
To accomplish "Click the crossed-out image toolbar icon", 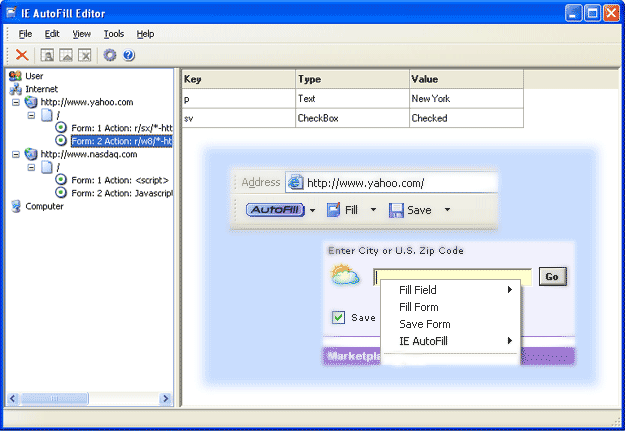I will 85,55.
